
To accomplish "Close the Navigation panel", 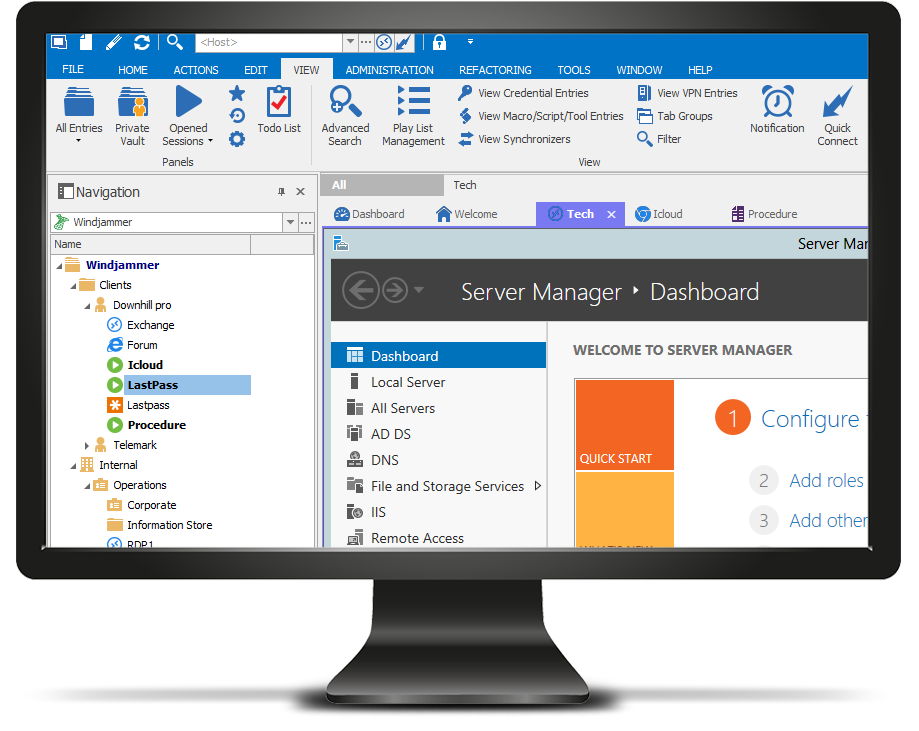I will (x=301, y=192).
